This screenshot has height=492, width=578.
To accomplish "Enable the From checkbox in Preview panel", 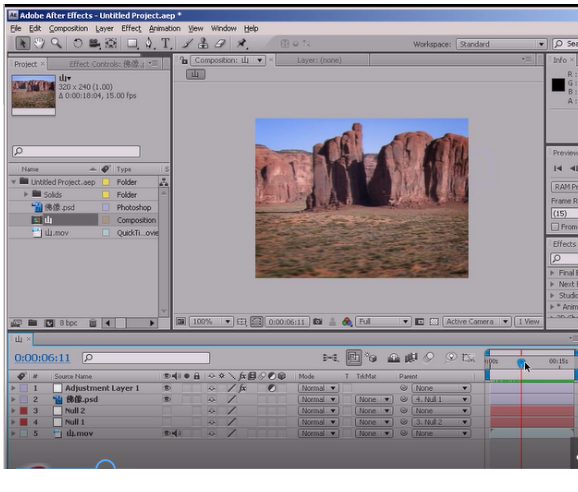I will (555, 227).
